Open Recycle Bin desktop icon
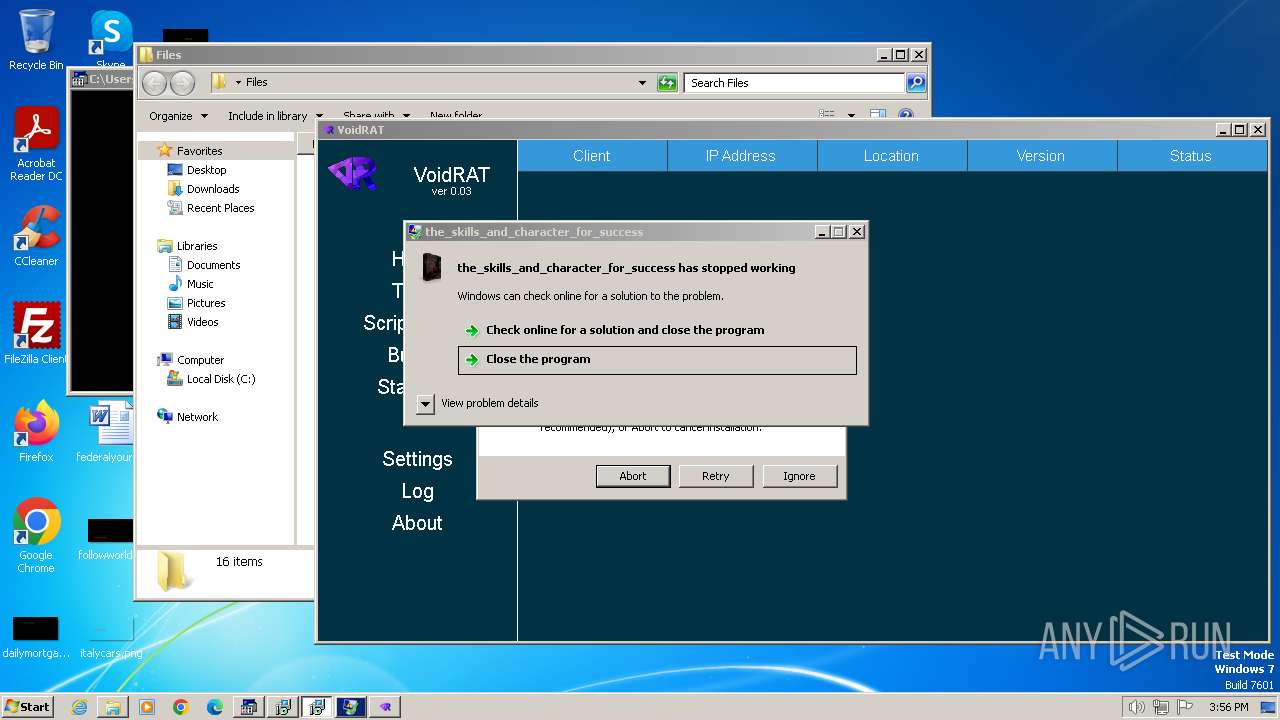Image resolution: width=1280 pixels, height=720 pixels. (x=36, y=40)
